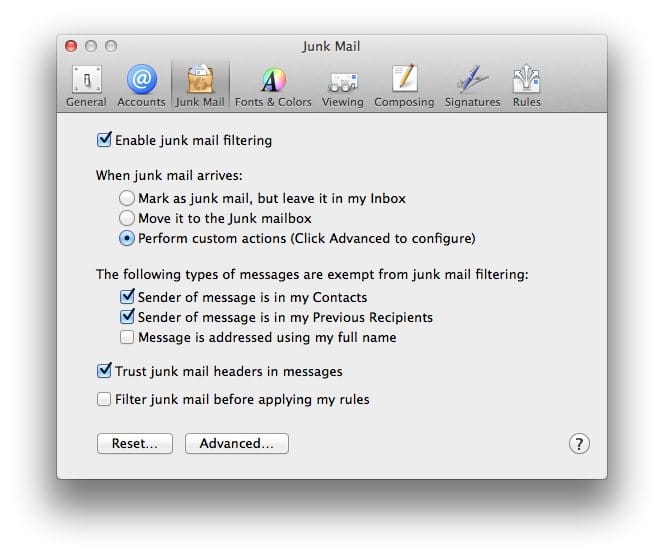Toggle Trust junk mail headers in messages

(x=104, y=371)
